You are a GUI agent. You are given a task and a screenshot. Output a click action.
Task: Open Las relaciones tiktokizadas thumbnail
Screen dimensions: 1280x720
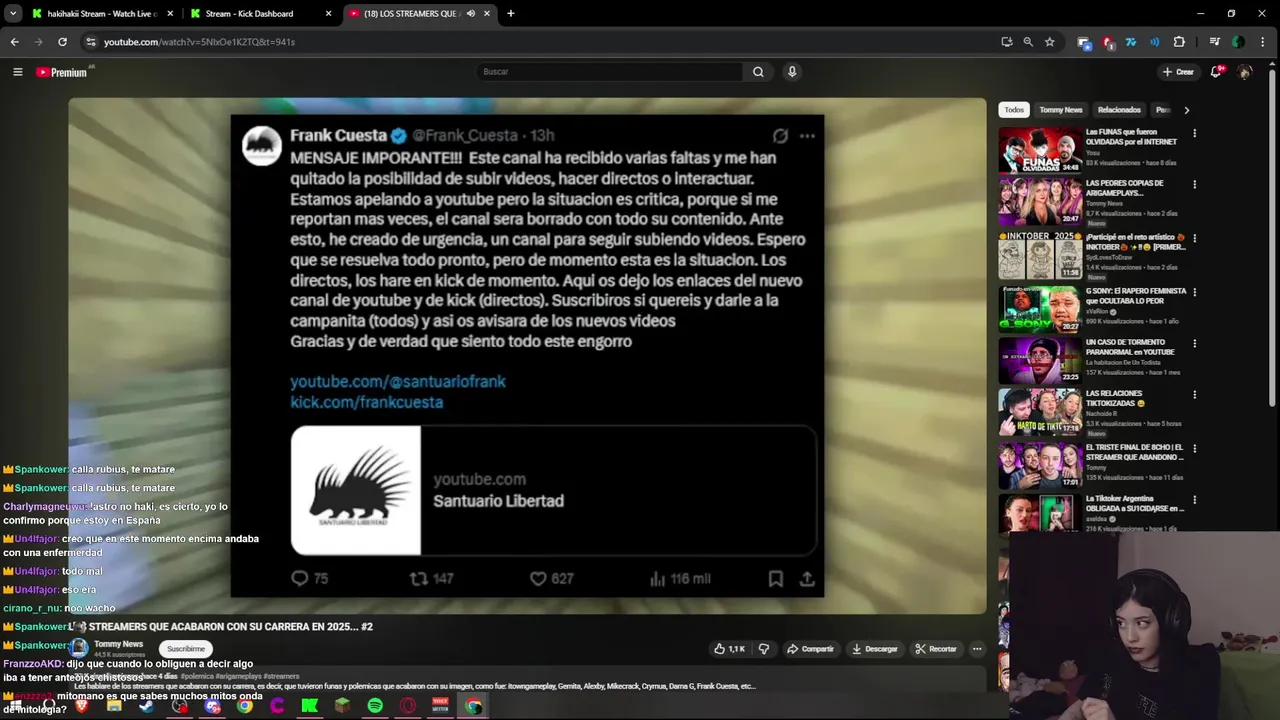1040,412
